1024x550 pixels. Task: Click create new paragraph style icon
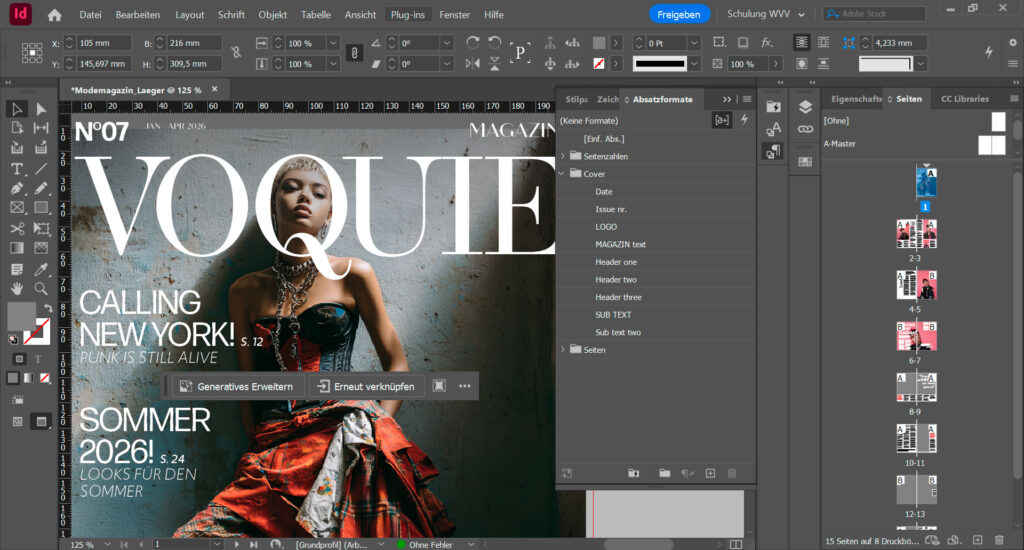(711, 473)
